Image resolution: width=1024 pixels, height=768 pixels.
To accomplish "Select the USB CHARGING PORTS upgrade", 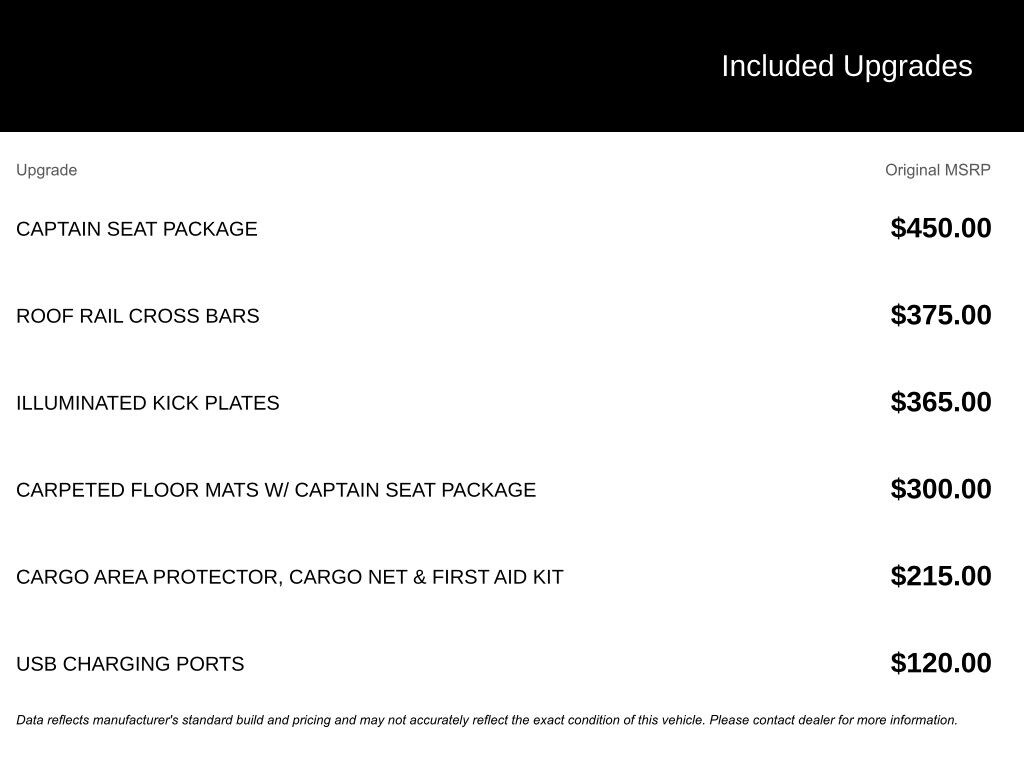I will coord(130,664).
